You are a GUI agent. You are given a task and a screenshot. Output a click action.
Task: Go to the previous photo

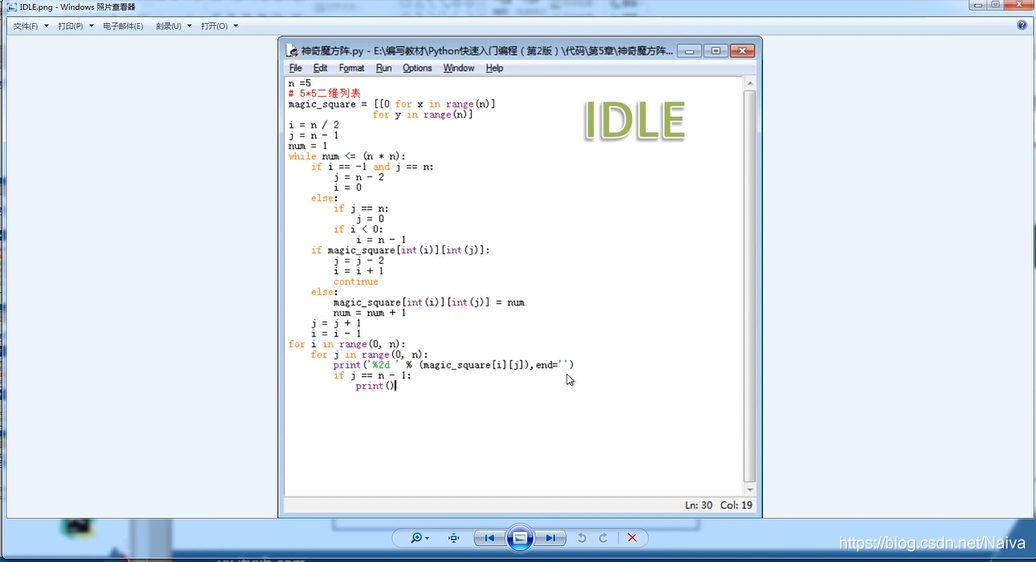coord(490,538)
